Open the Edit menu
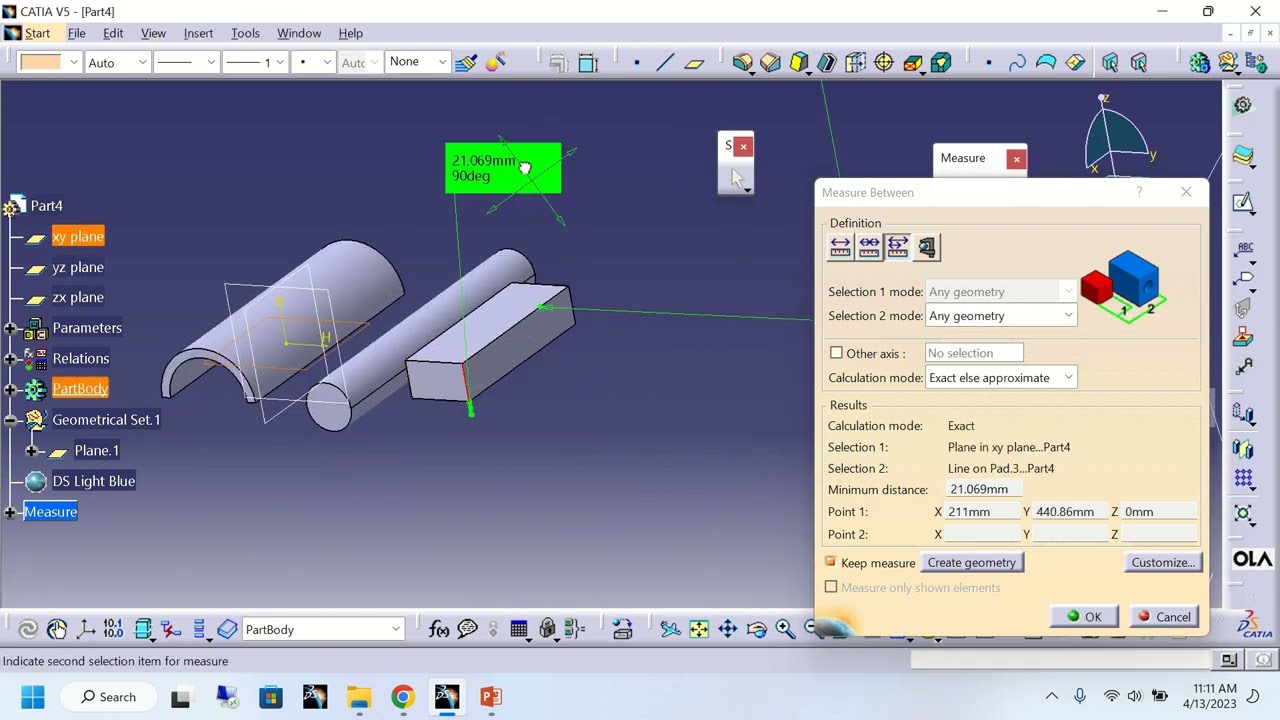The height and width of the screenshot is (720, 1280). (x=113, y=33)
